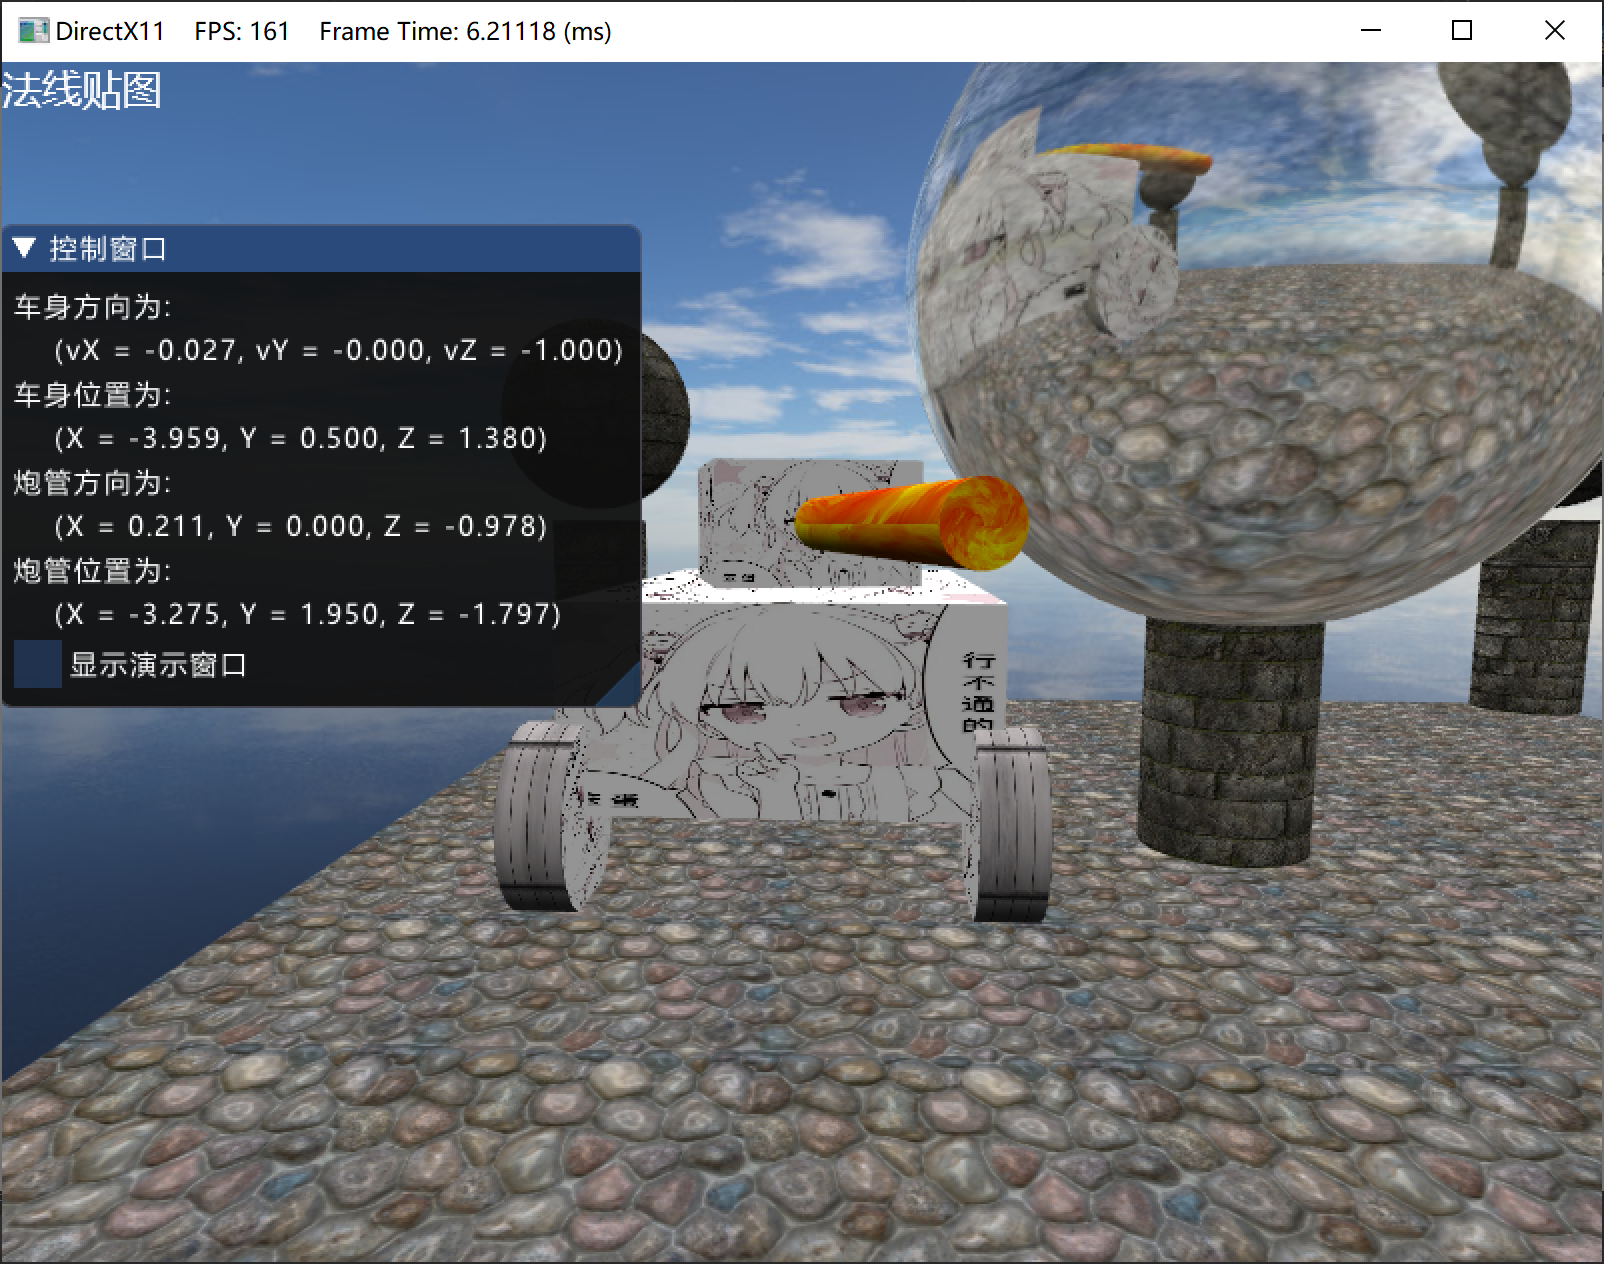1604x1264 pixels.
Task: Click the FPS: 161 title text
Action: [242, 31]
